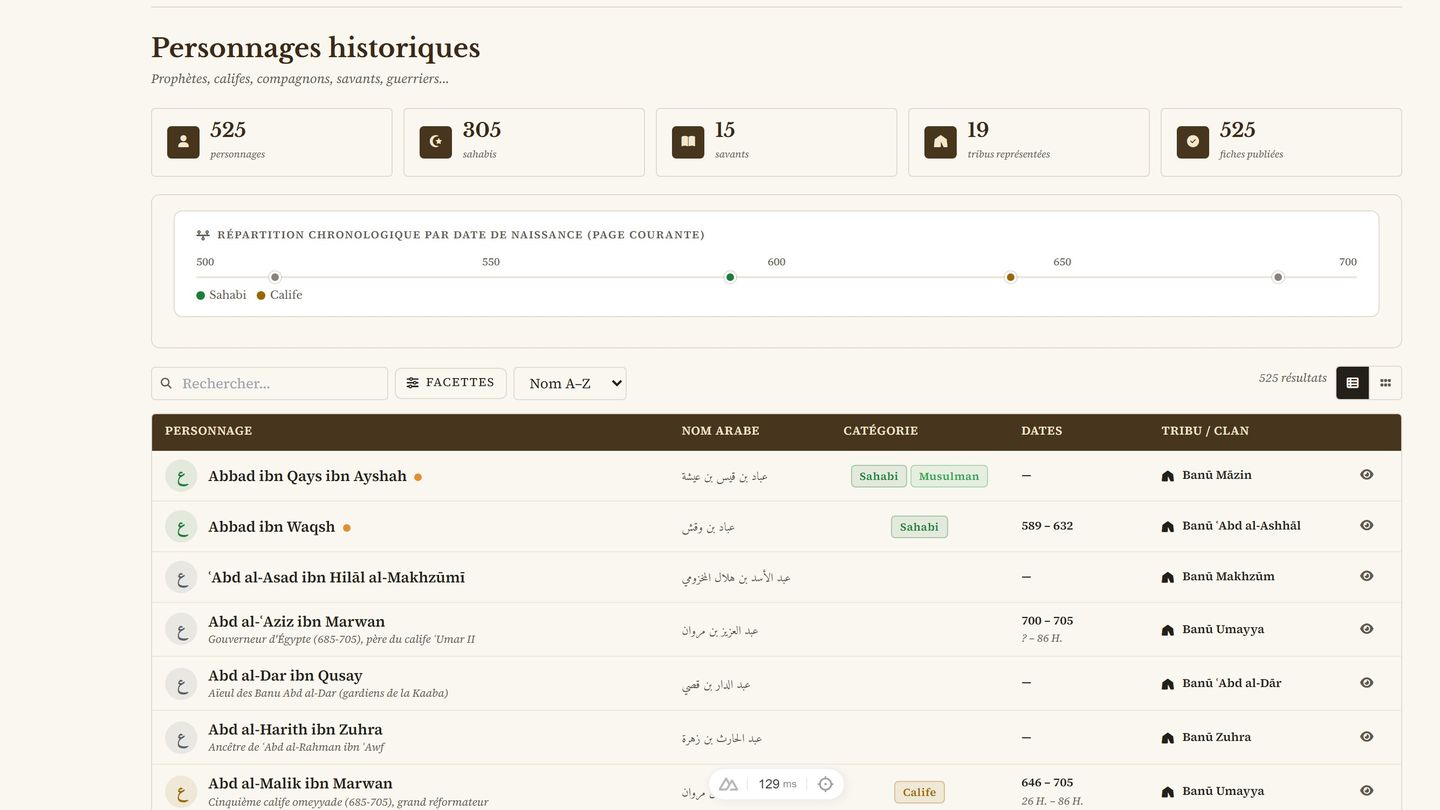The height and width of the screenshot is (810, 1440).
Task: Click the Sahabi badge in Abbad ibn Waqsh row
Action: tap(919, 527)
